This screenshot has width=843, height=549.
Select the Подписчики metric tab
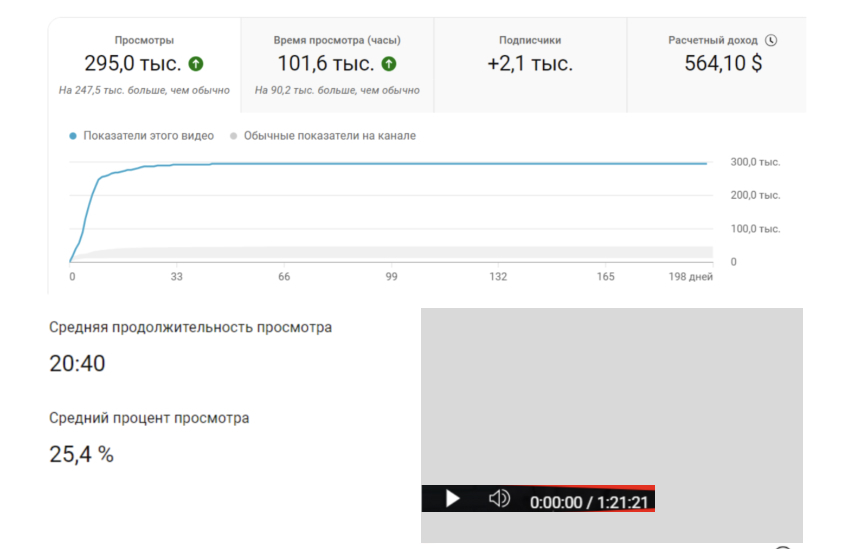[x=530, y=65]
